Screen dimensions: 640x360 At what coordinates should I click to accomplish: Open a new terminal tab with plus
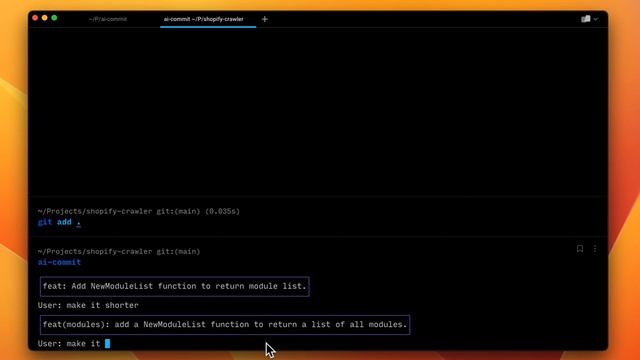264,19
